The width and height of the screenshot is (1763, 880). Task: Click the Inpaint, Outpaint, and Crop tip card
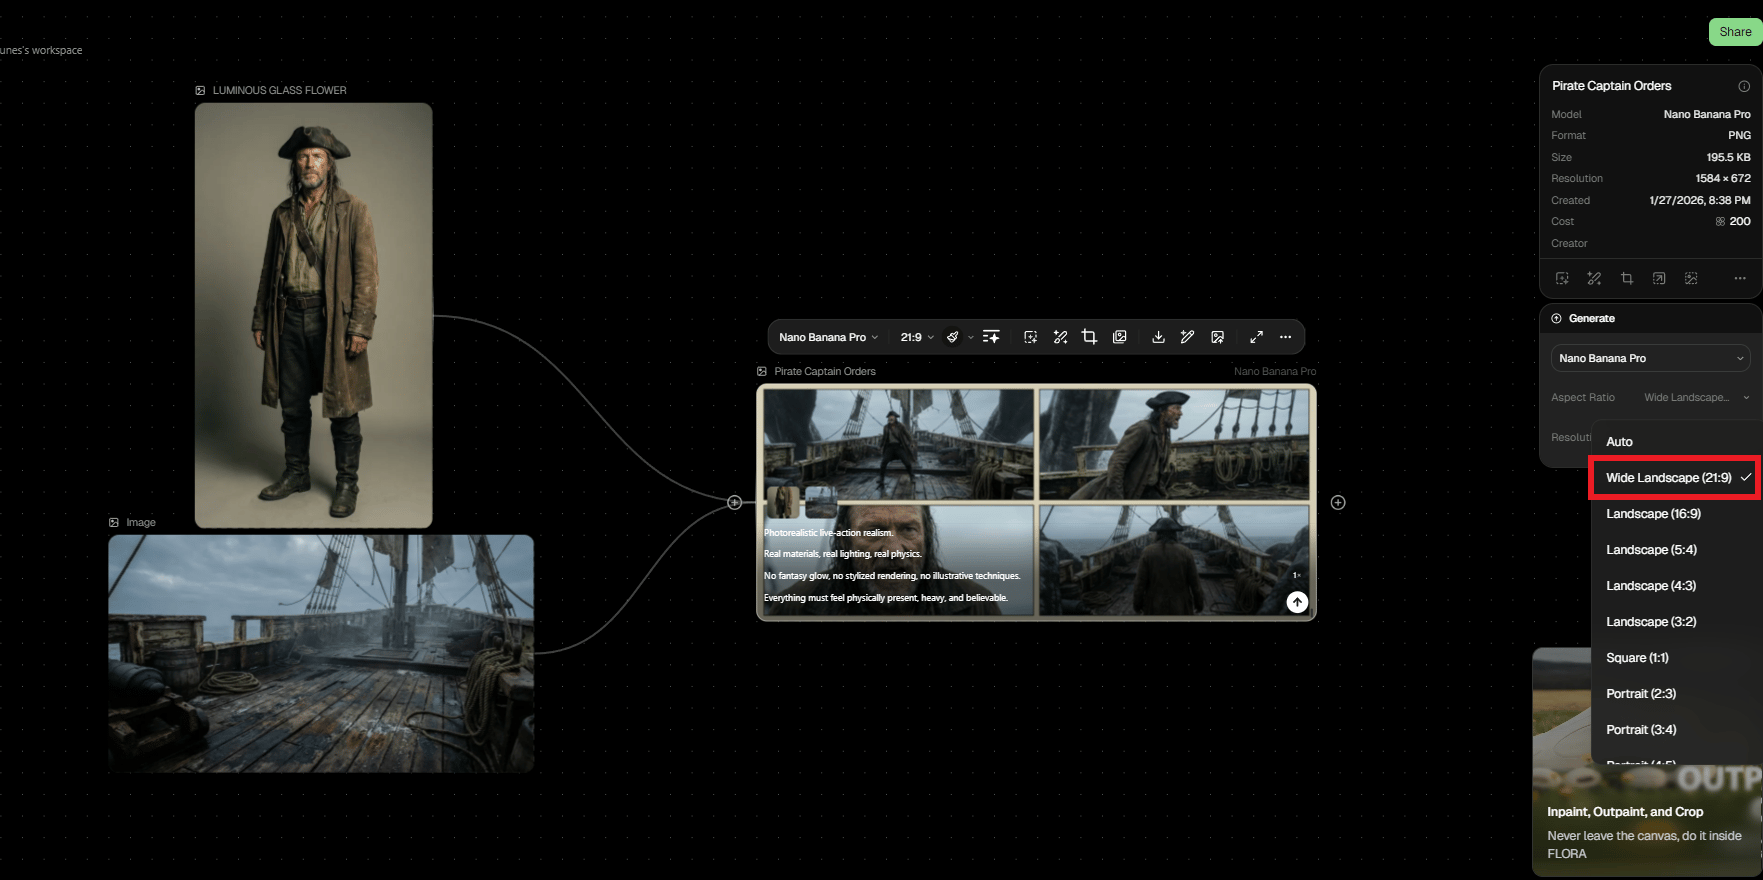(1647, 763)
